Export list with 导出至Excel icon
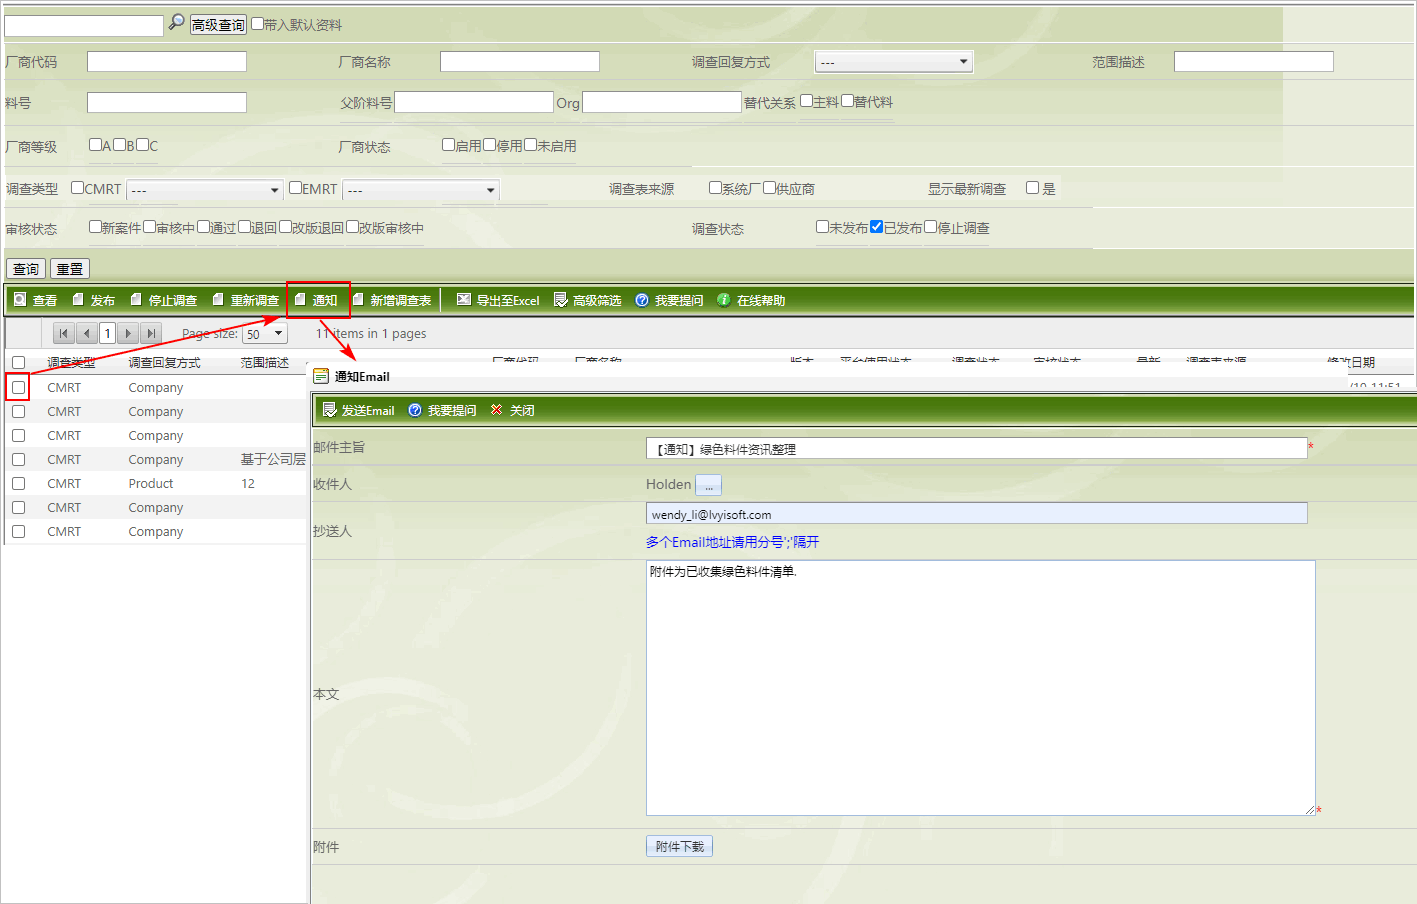Screen dimensions: 1417x904 464,299
